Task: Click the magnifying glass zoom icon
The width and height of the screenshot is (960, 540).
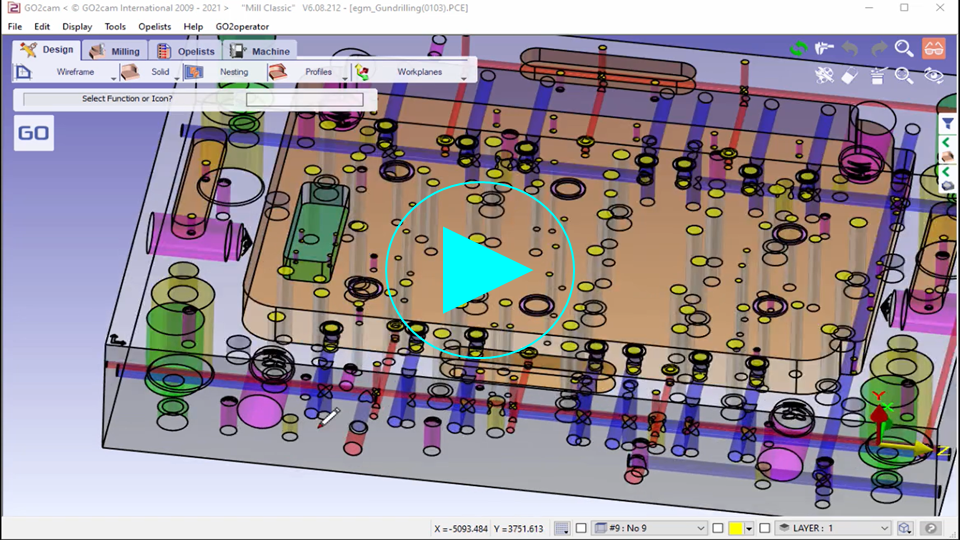Action: (904, 48)
